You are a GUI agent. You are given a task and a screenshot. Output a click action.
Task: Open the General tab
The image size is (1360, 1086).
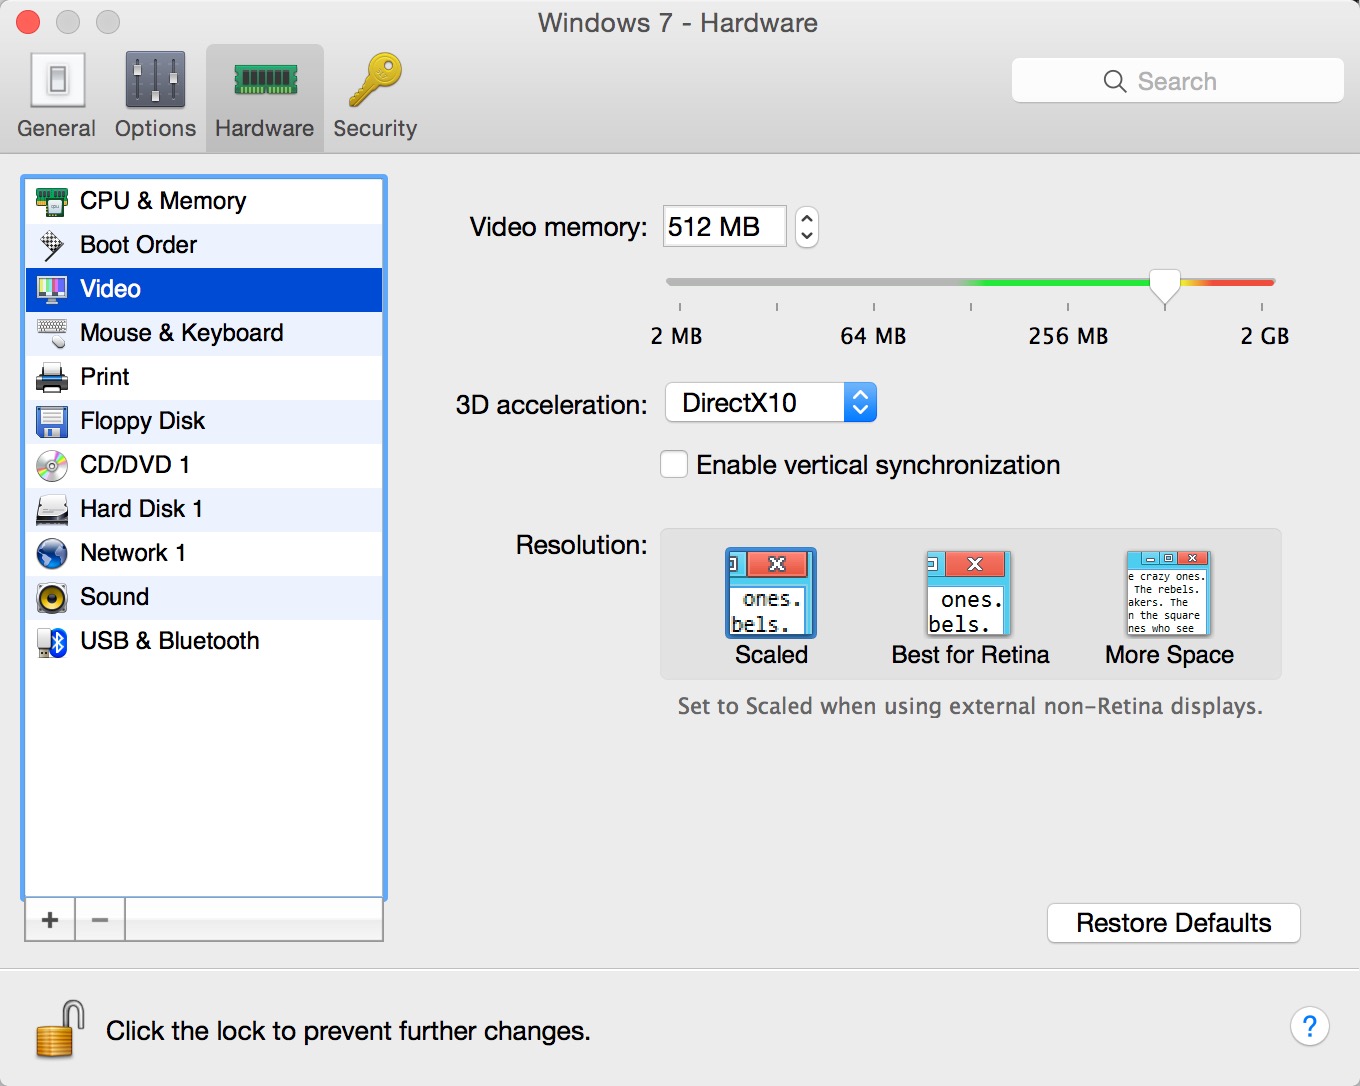[57, 96]
